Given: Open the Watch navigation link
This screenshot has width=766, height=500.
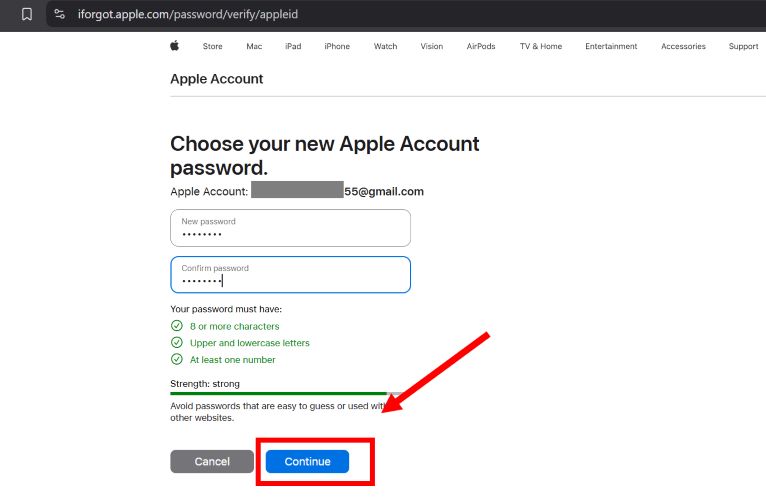Looking at the screenshot, I should click(x=385, y=46).
